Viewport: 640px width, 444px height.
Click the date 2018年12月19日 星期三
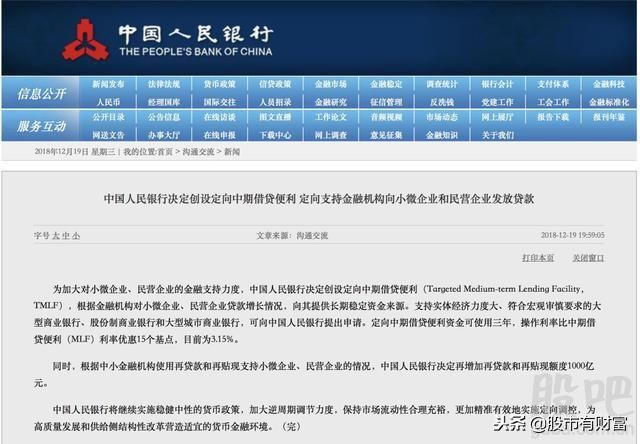click(x=75, y=152)
